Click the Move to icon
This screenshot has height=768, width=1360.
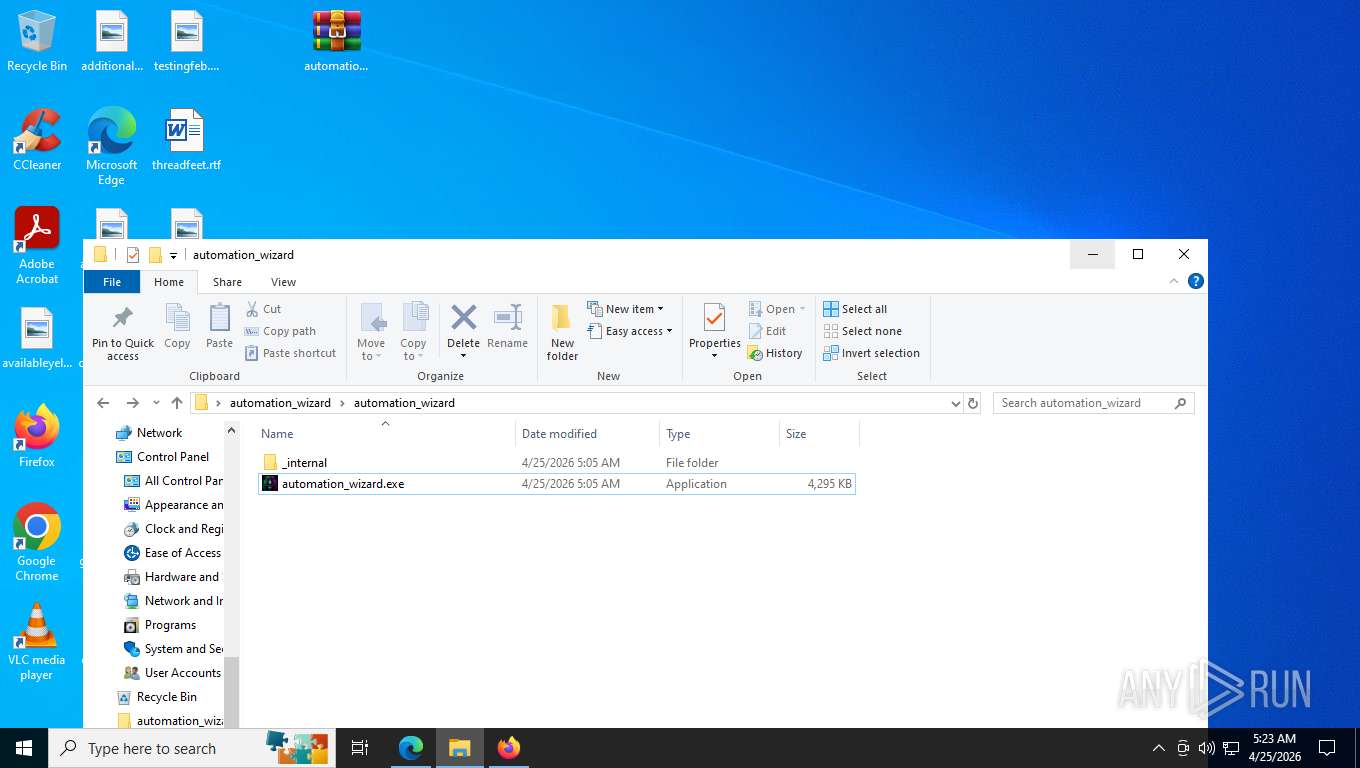point(372,318)
